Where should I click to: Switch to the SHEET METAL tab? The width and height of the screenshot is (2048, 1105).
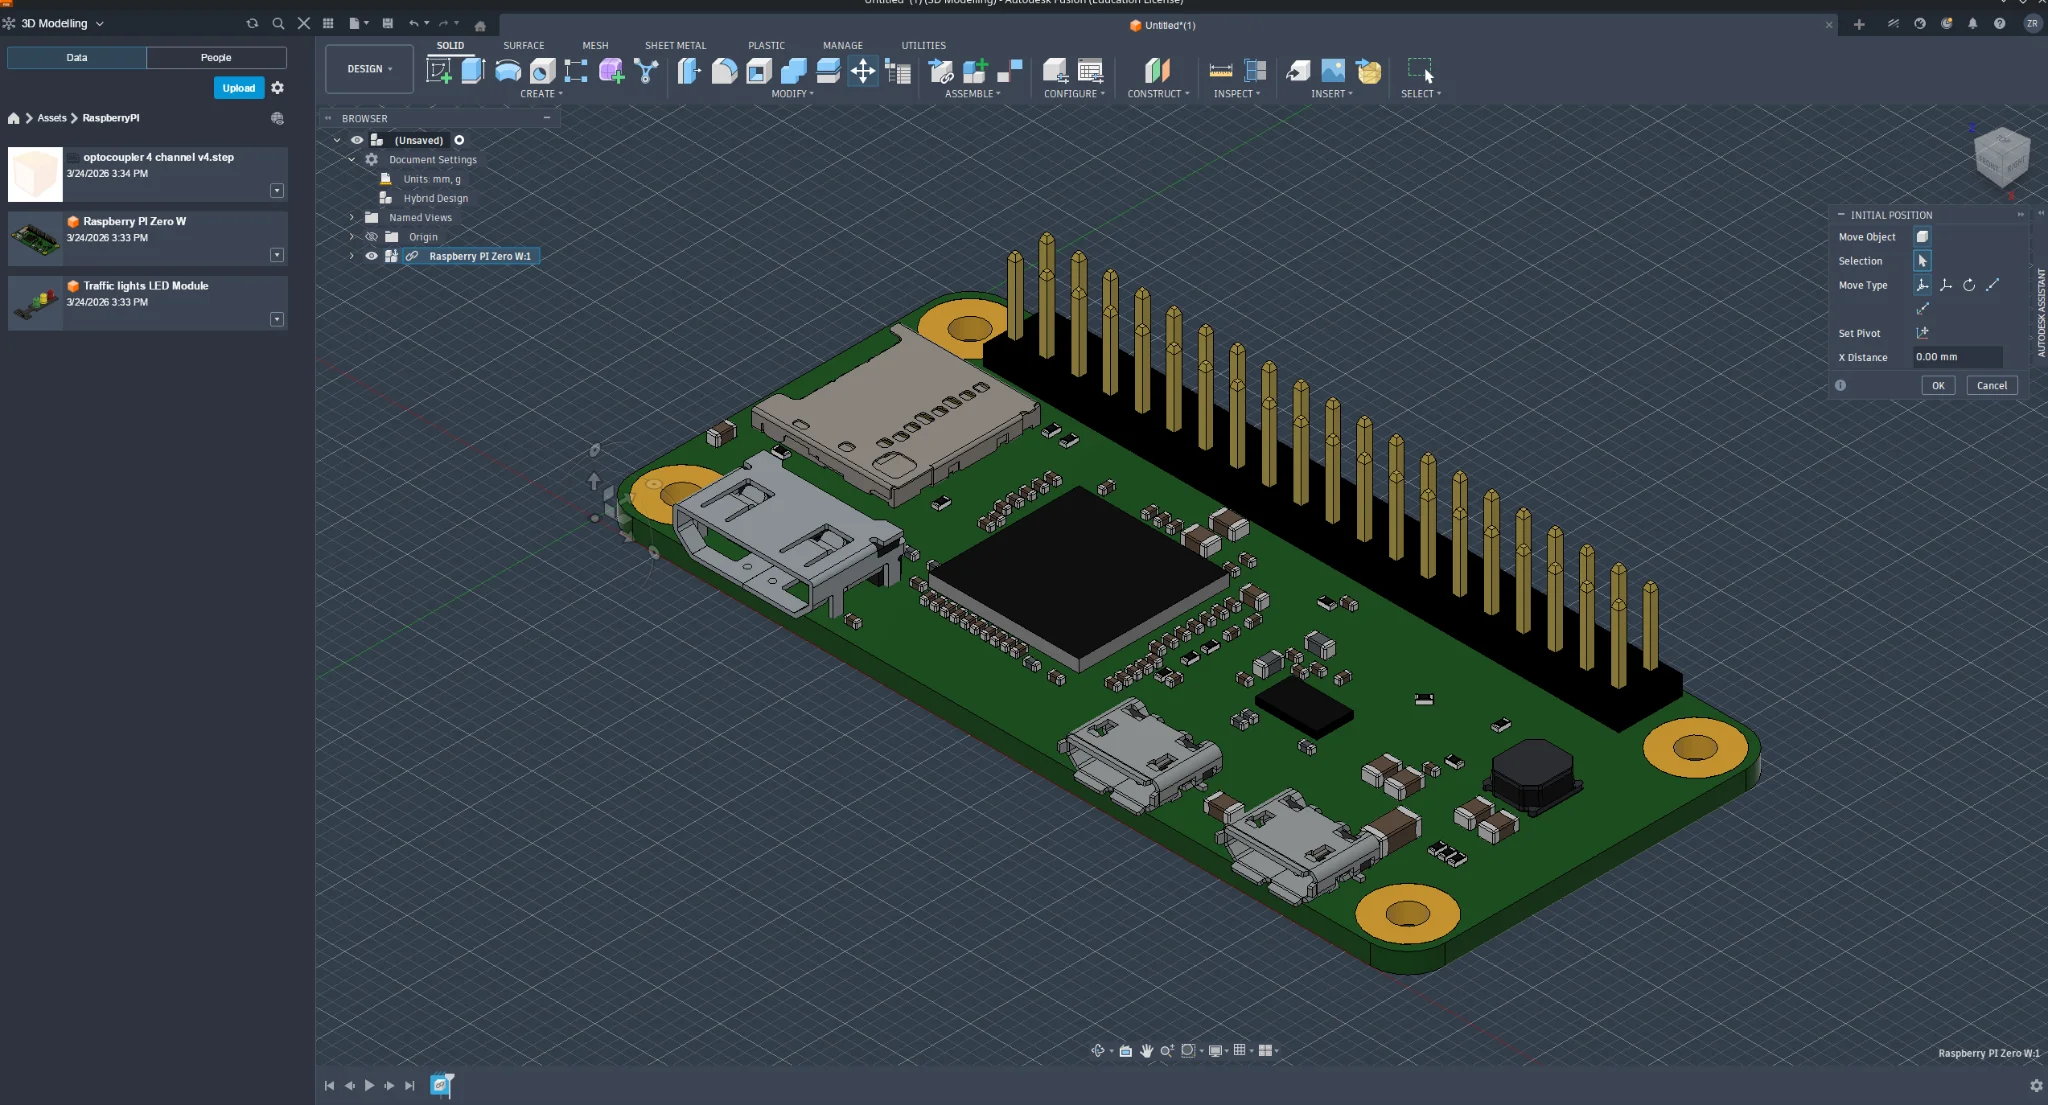(675, 45)
